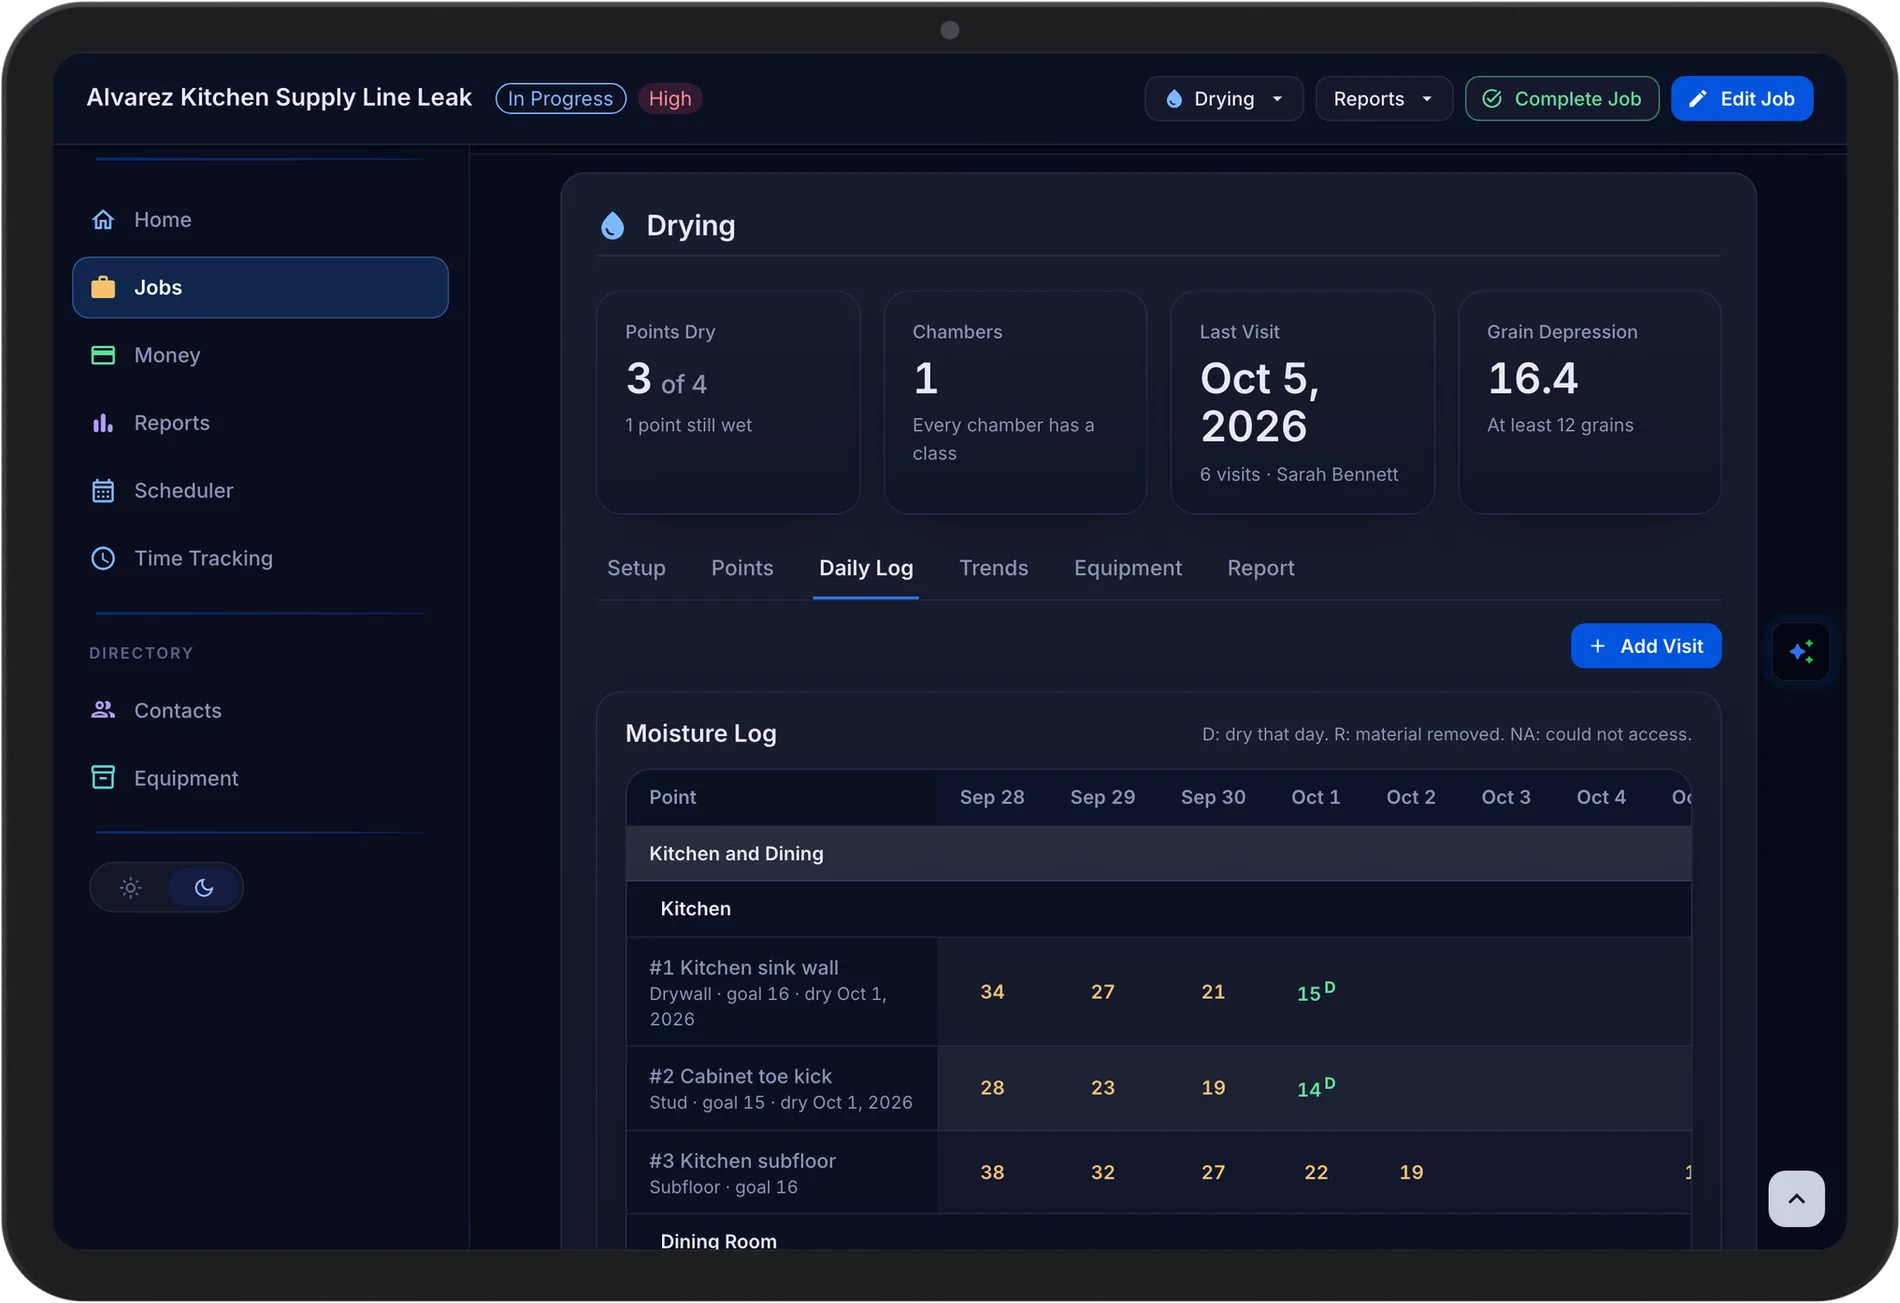
Task: Click the Add Visit button
Action: (x=1645, y=646)
